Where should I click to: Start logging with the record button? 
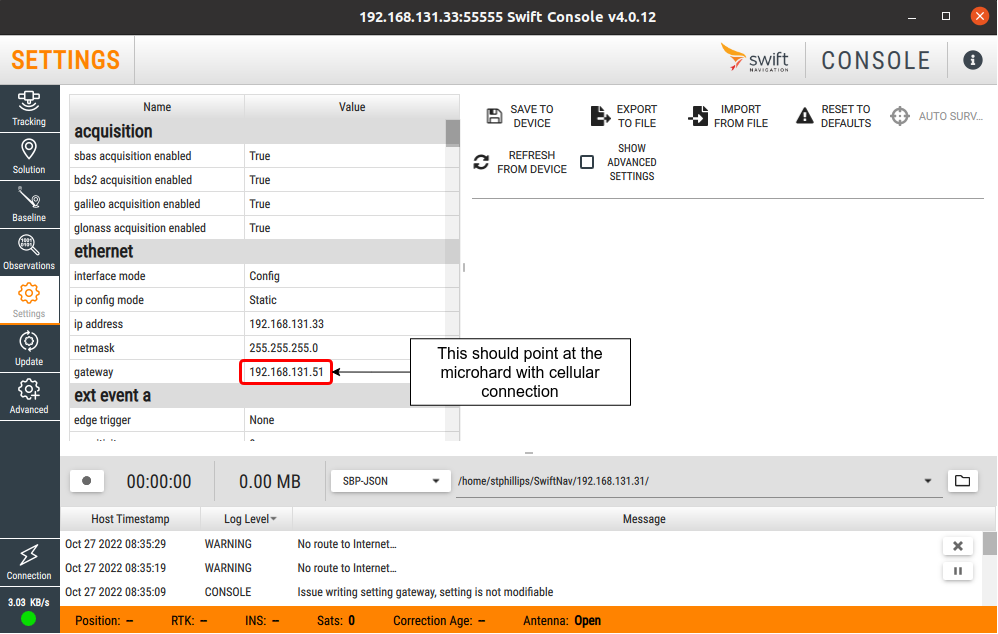point(87,481)
